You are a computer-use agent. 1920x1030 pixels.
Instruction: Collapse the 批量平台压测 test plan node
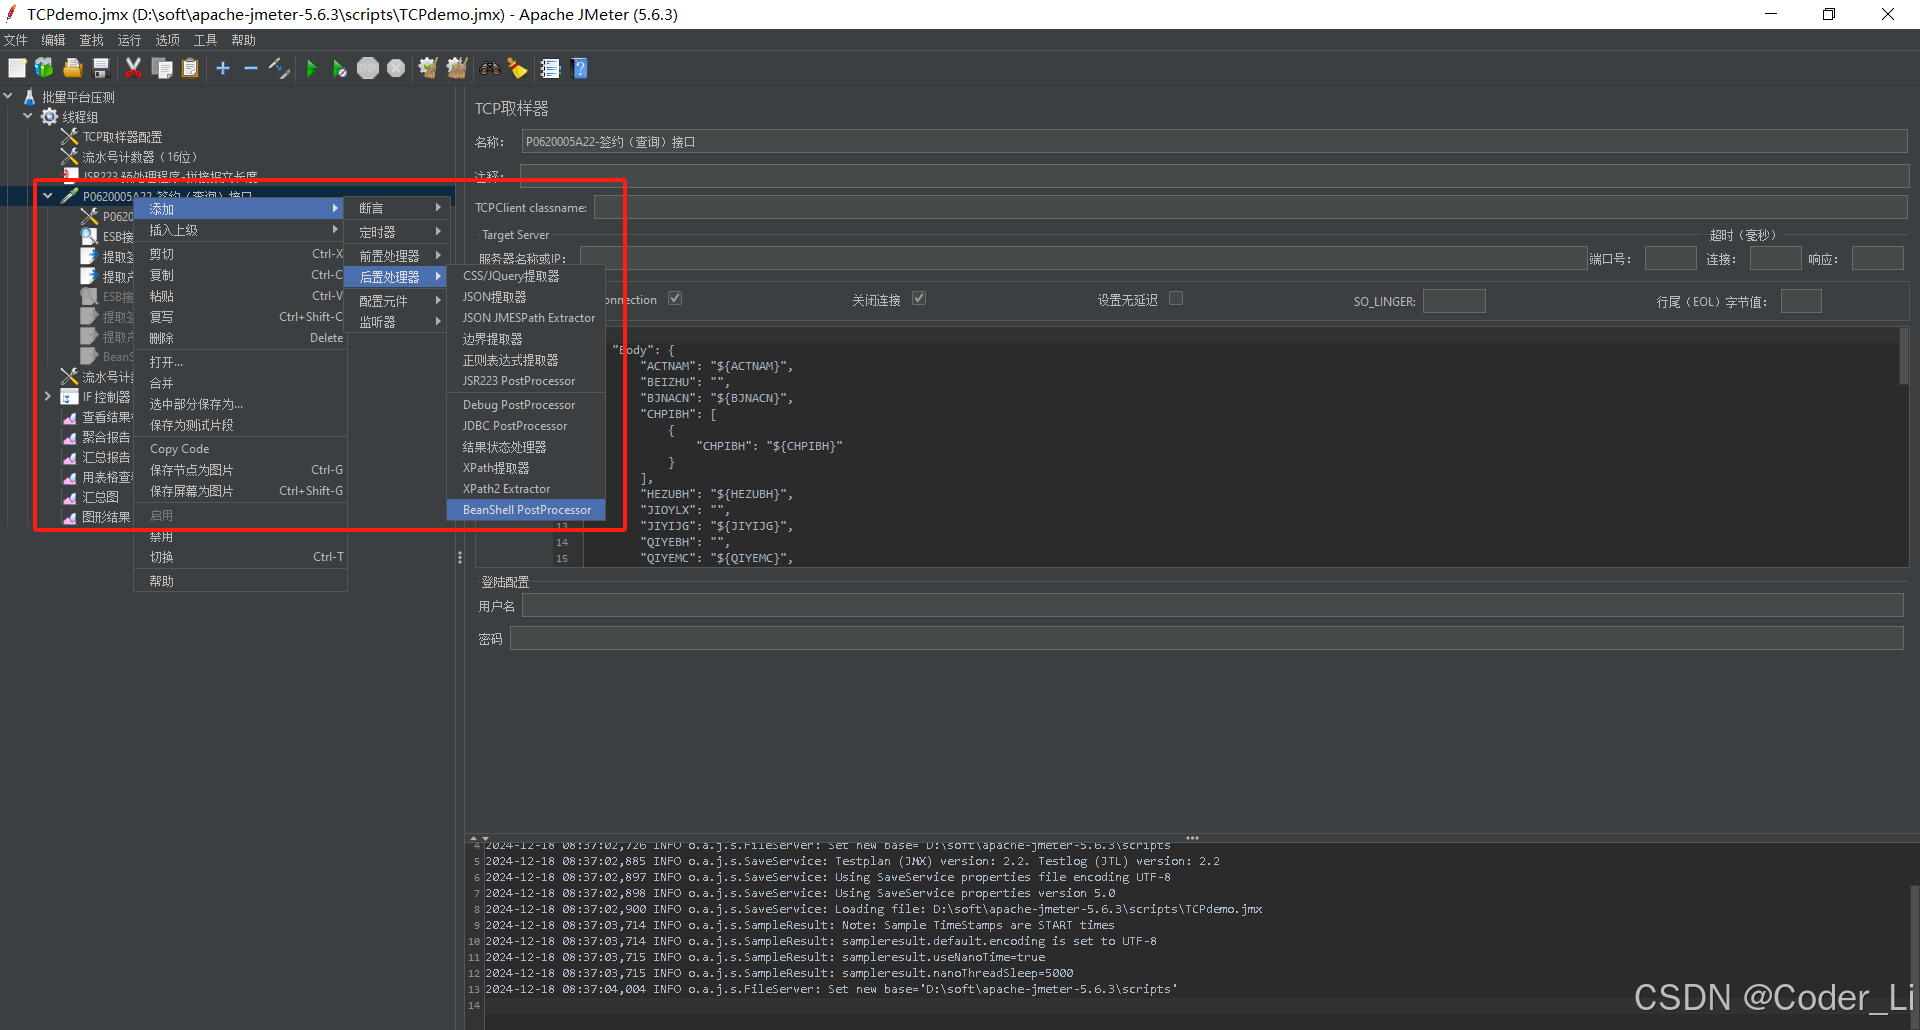point(8,97)
